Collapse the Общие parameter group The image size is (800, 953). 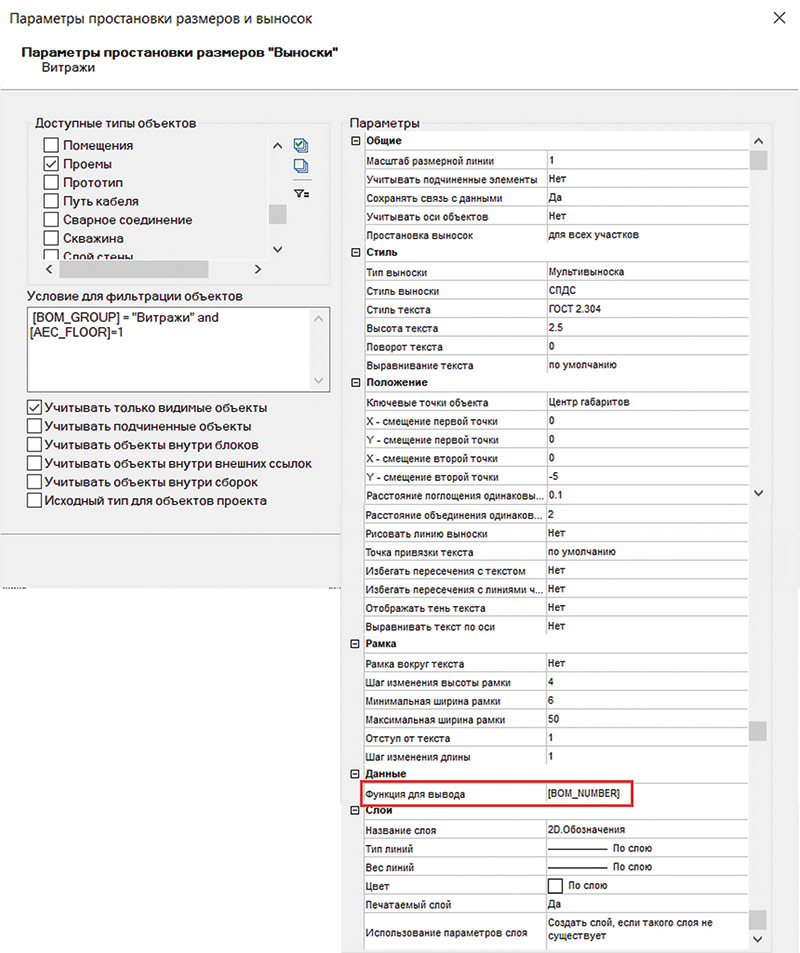355,141
